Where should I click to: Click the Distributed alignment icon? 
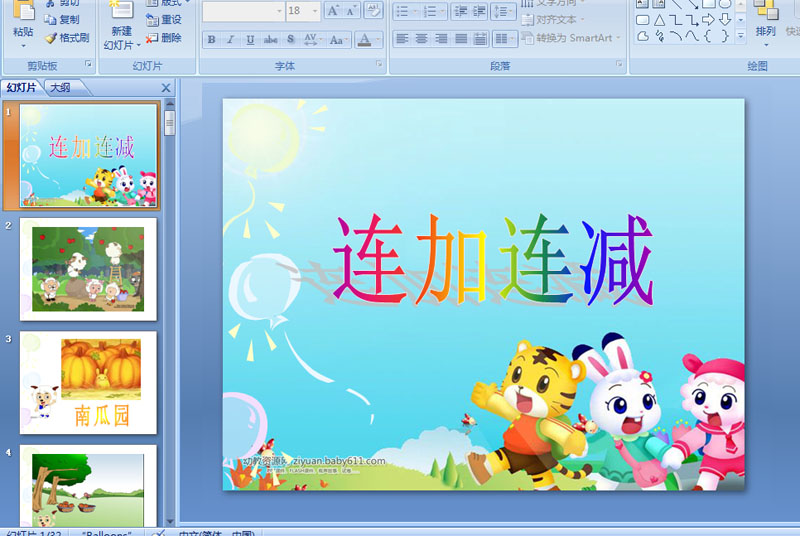[480, 39]
